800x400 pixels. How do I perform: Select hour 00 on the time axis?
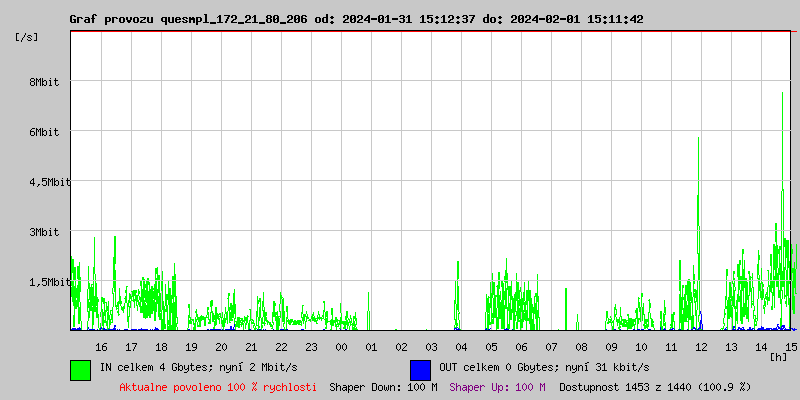click(x=341, y=346)
